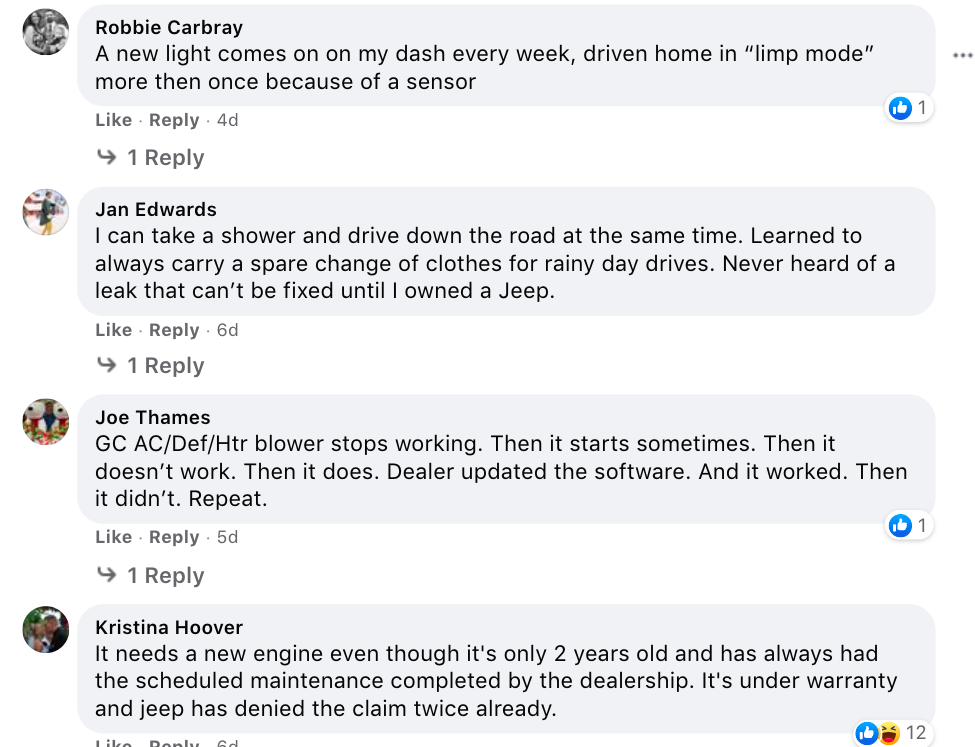Click the 5d timestamp on Joe Thames' comment
Screen dimensions: 975x747
coord(227,537)
